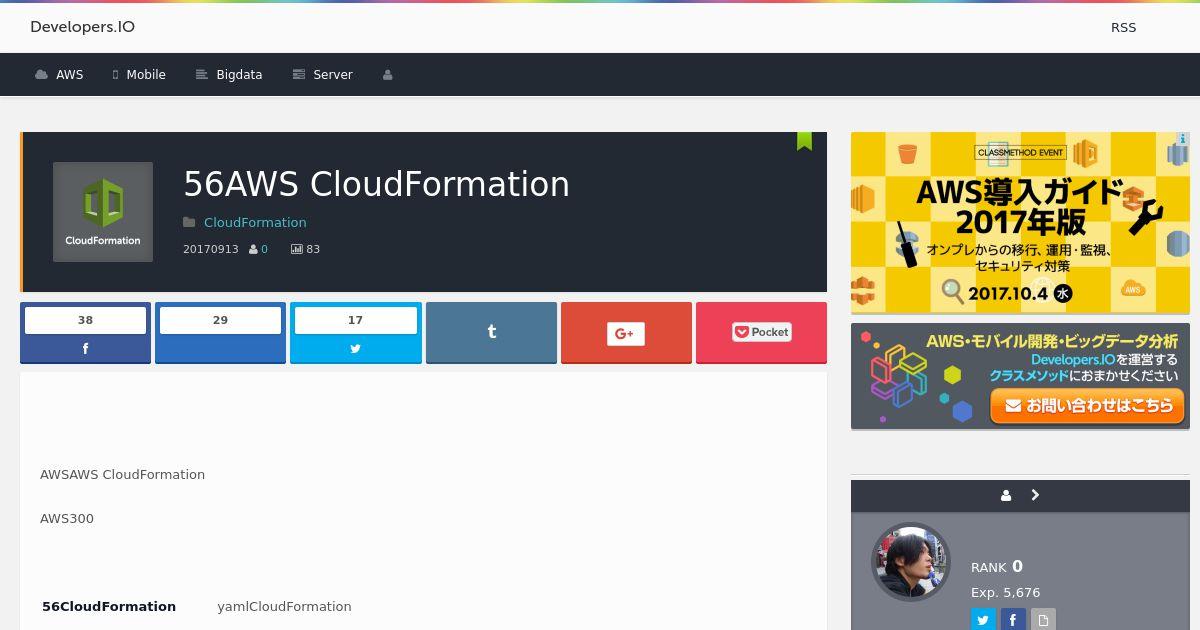Click the server icon beside Server menu

298,75
